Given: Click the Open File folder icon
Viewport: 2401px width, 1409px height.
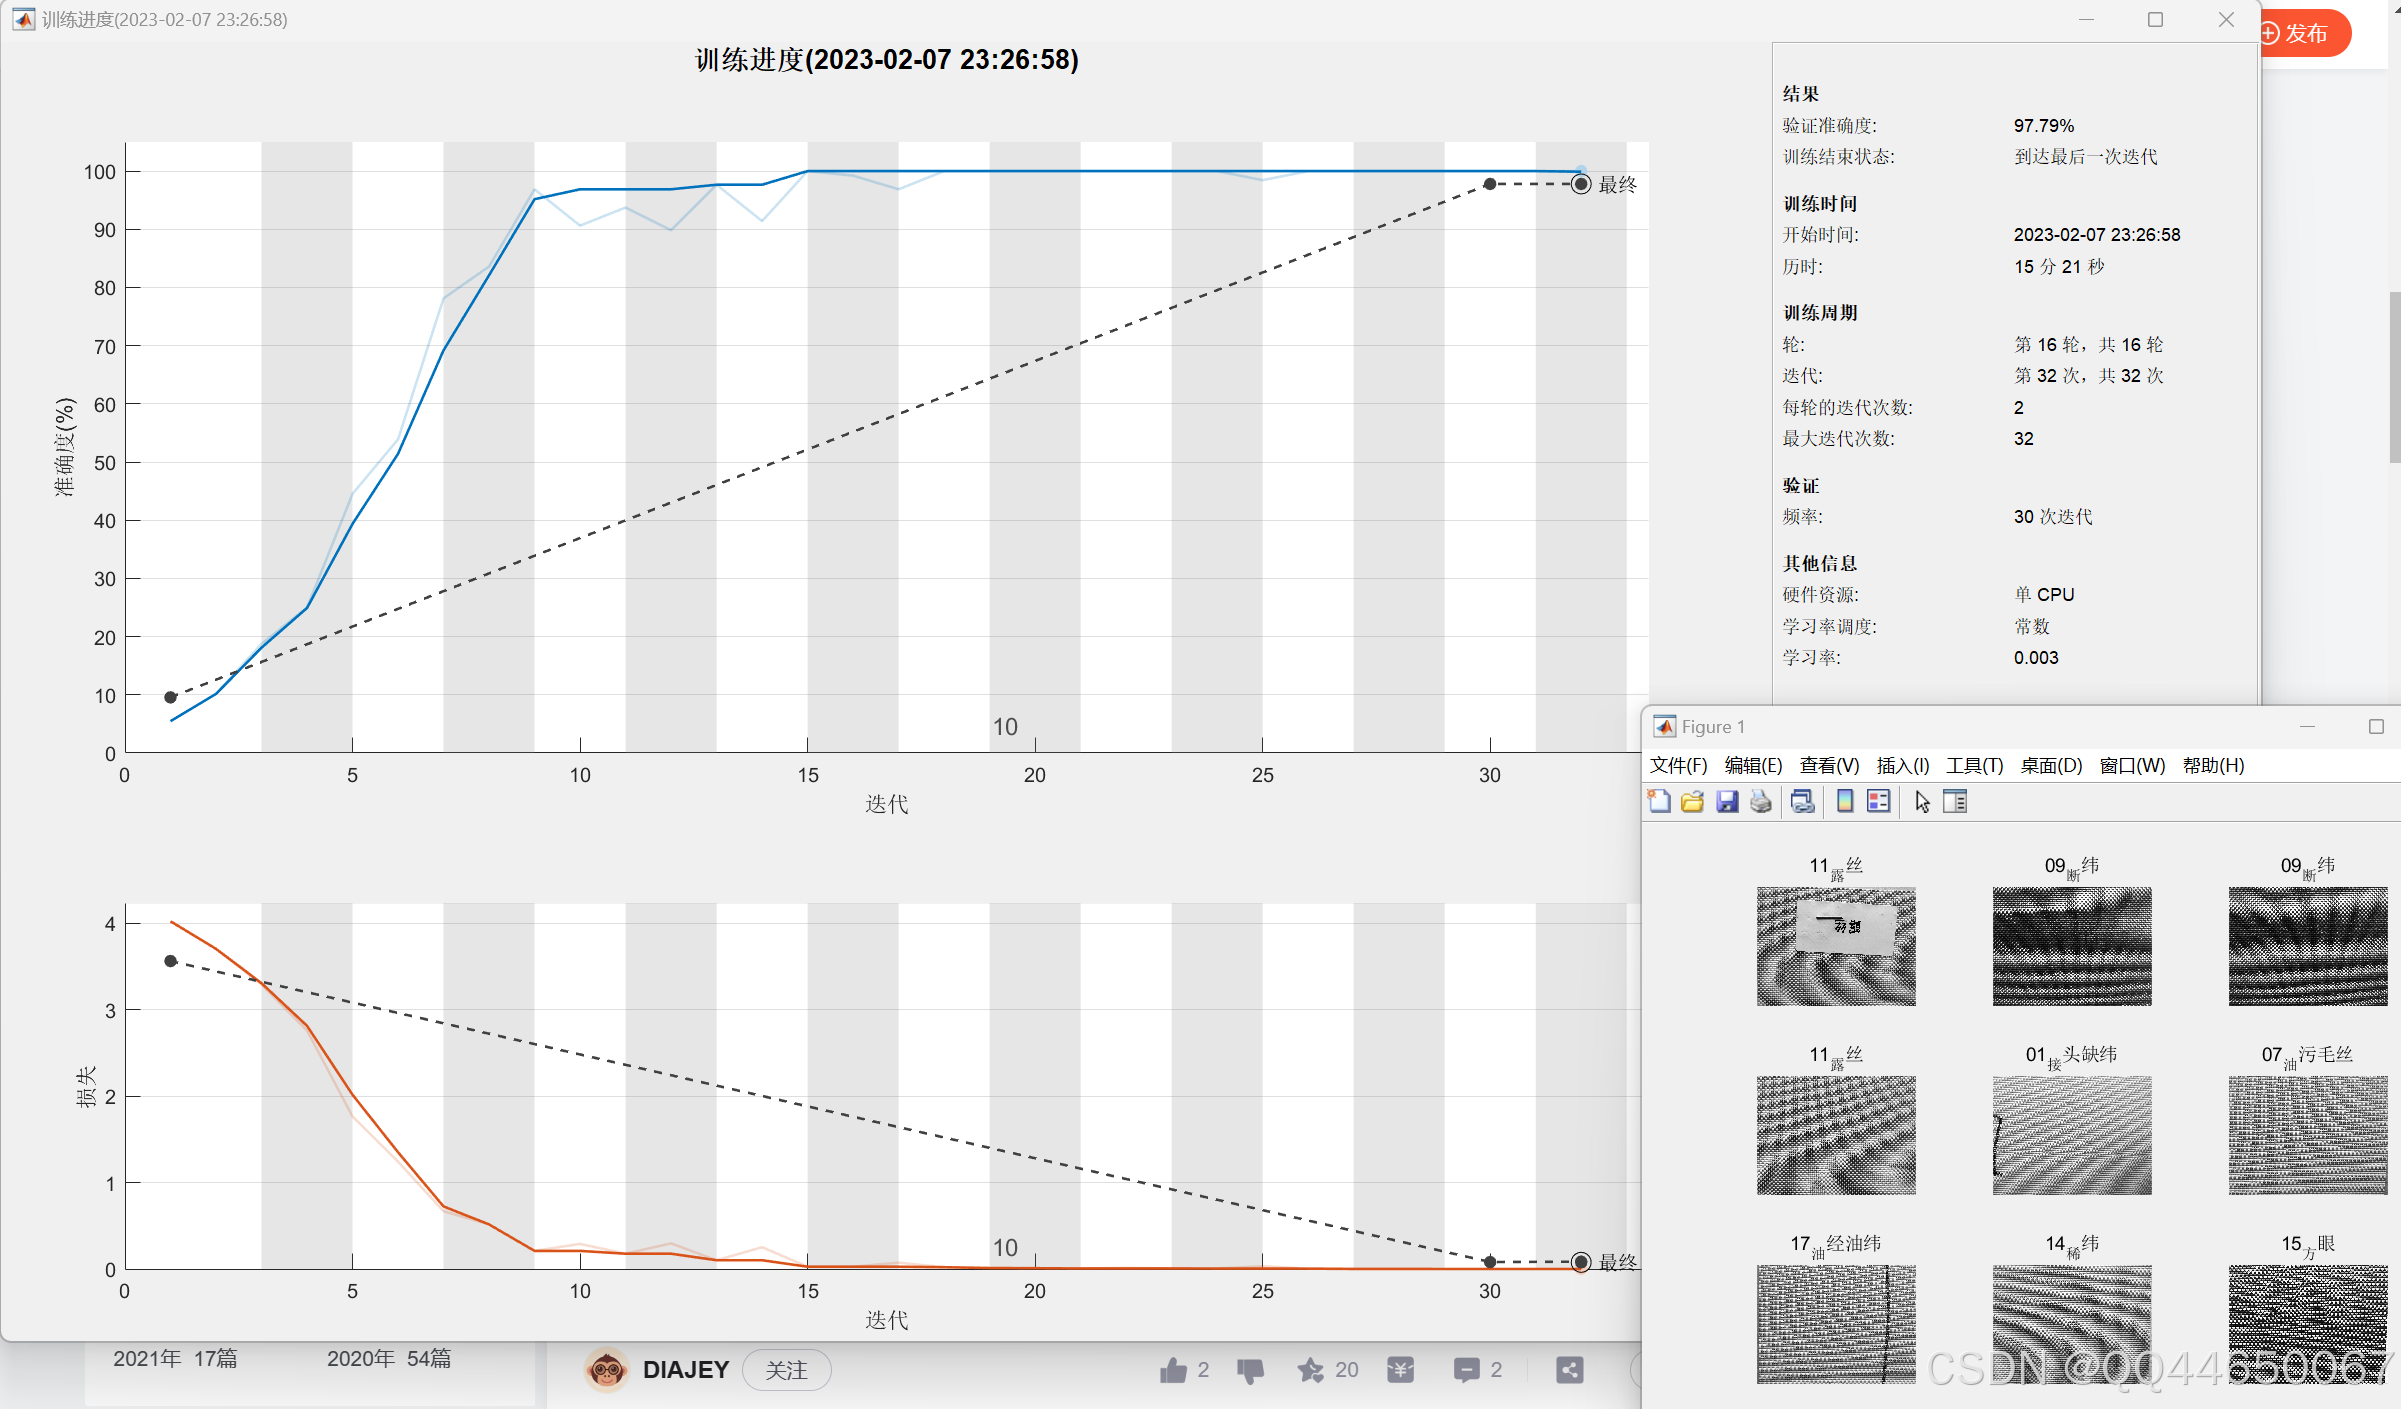Looking at the screenshot, I should point(1693,801).
